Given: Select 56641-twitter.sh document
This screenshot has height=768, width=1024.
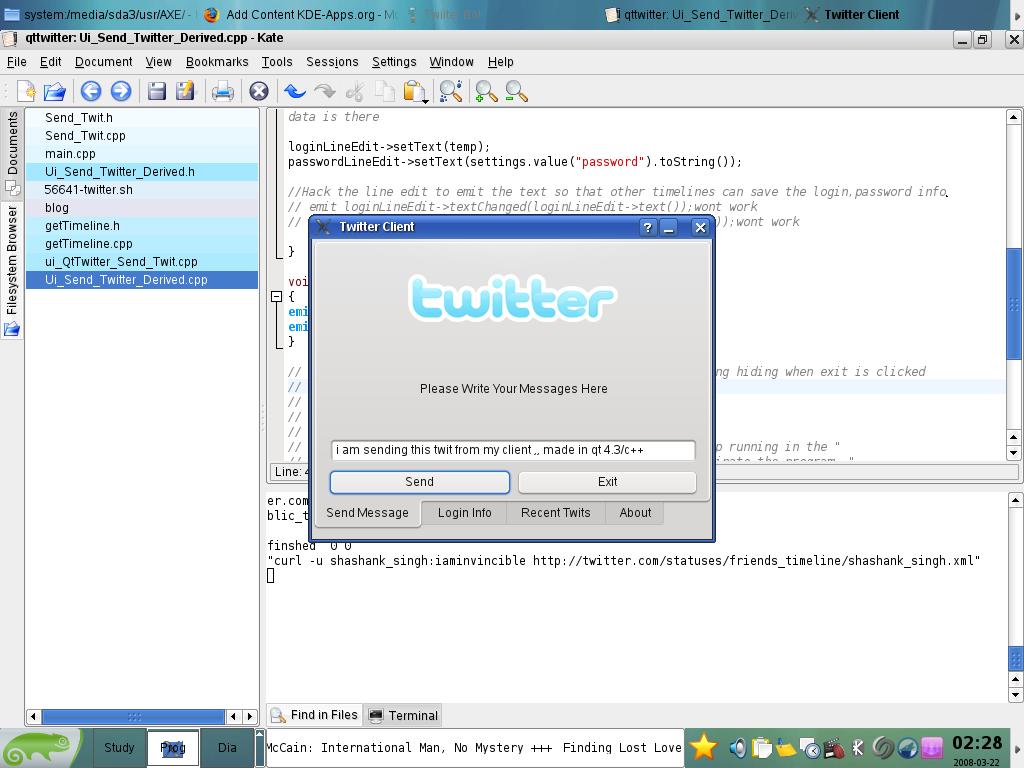Looking at the screenshot, I should click(x=142, y=189).
